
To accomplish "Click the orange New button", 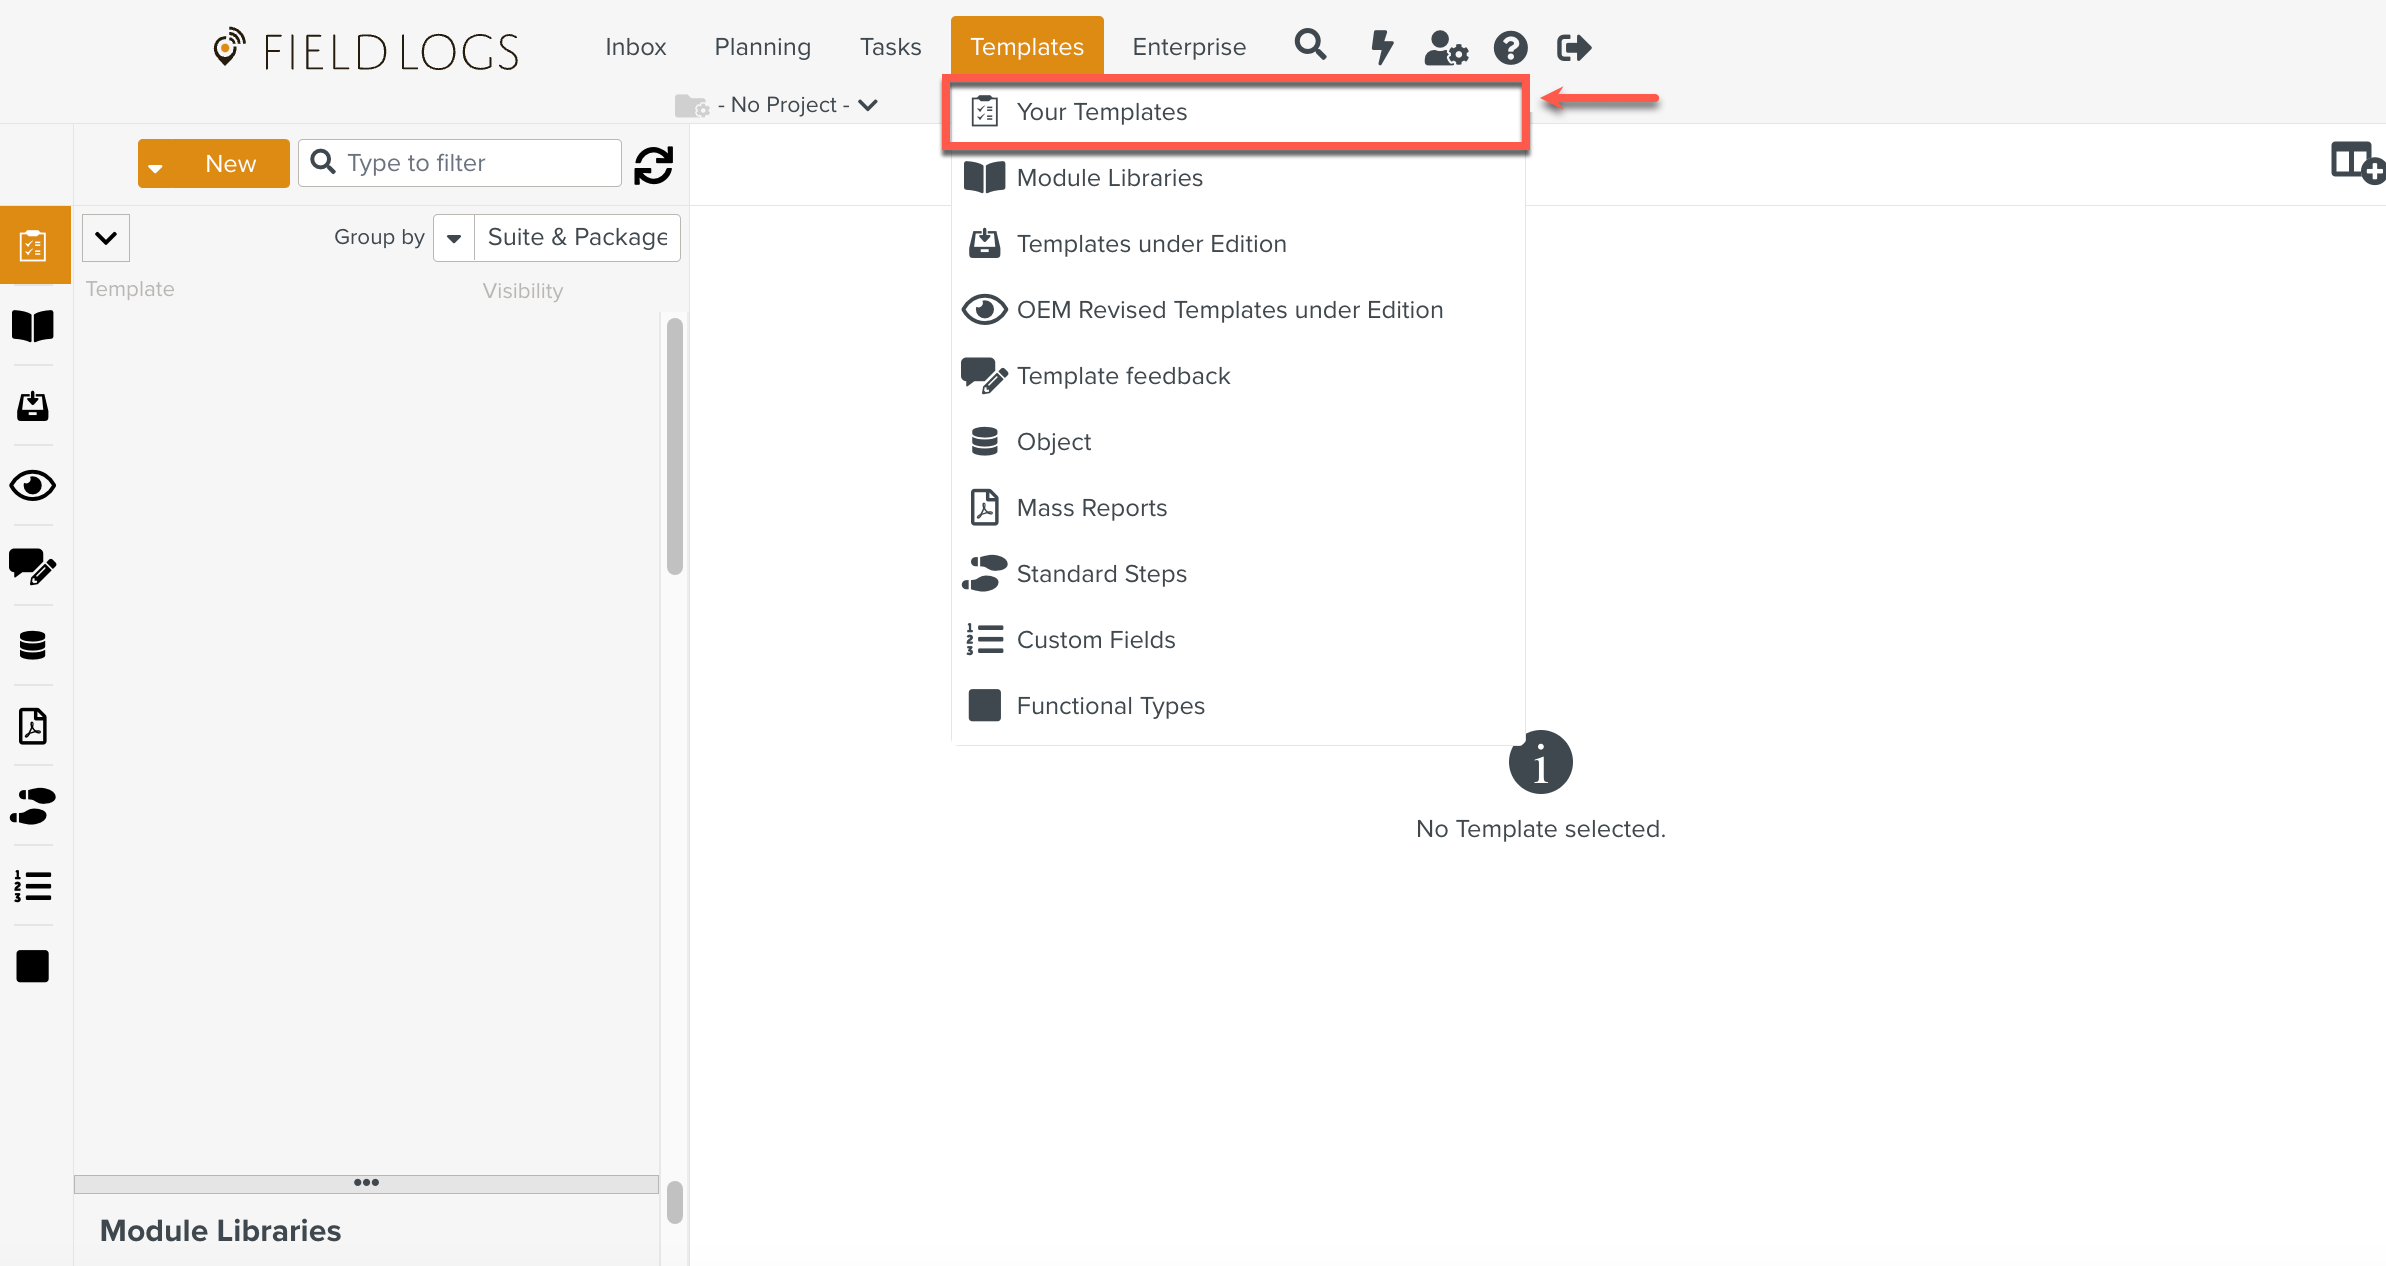I will click(230, 164).
